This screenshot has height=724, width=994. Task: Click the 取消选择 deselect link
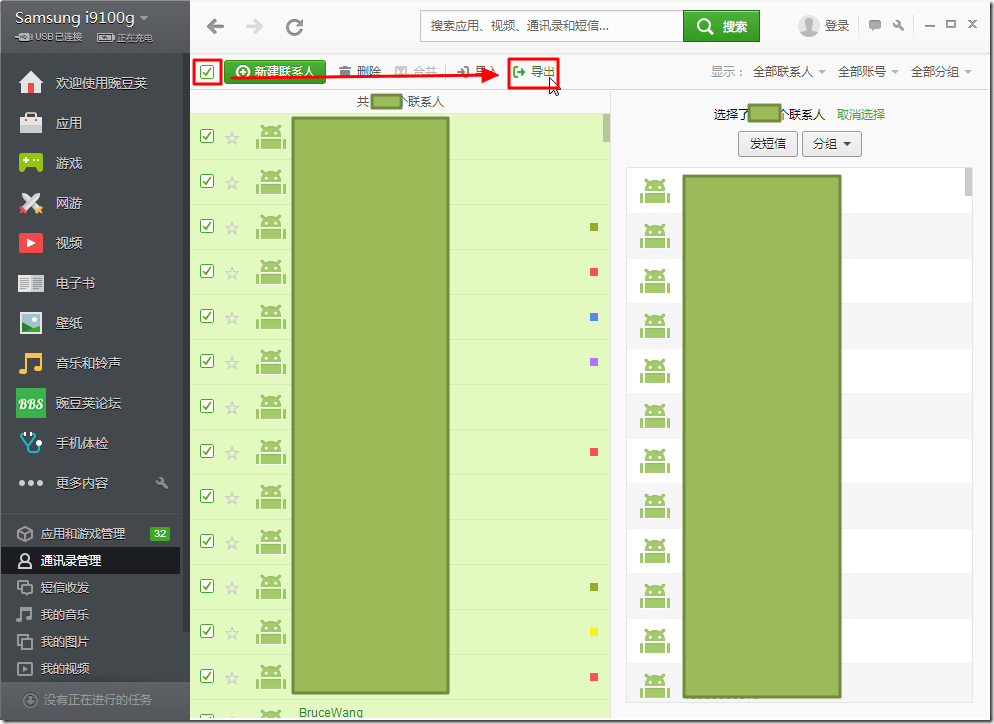(x=861, y=115)
